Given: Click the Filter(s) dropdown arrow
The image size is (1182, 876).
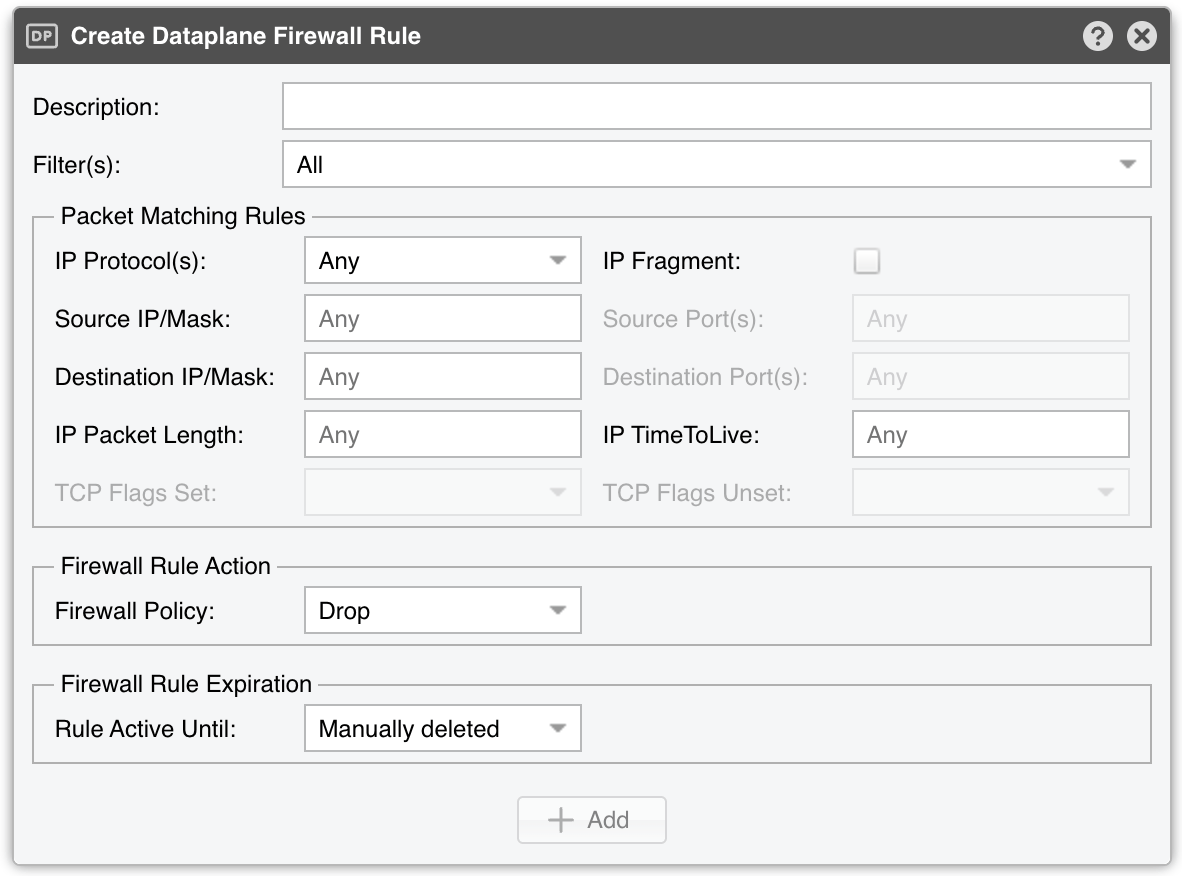Looking at the screenshot, I should pos(1128,164).
